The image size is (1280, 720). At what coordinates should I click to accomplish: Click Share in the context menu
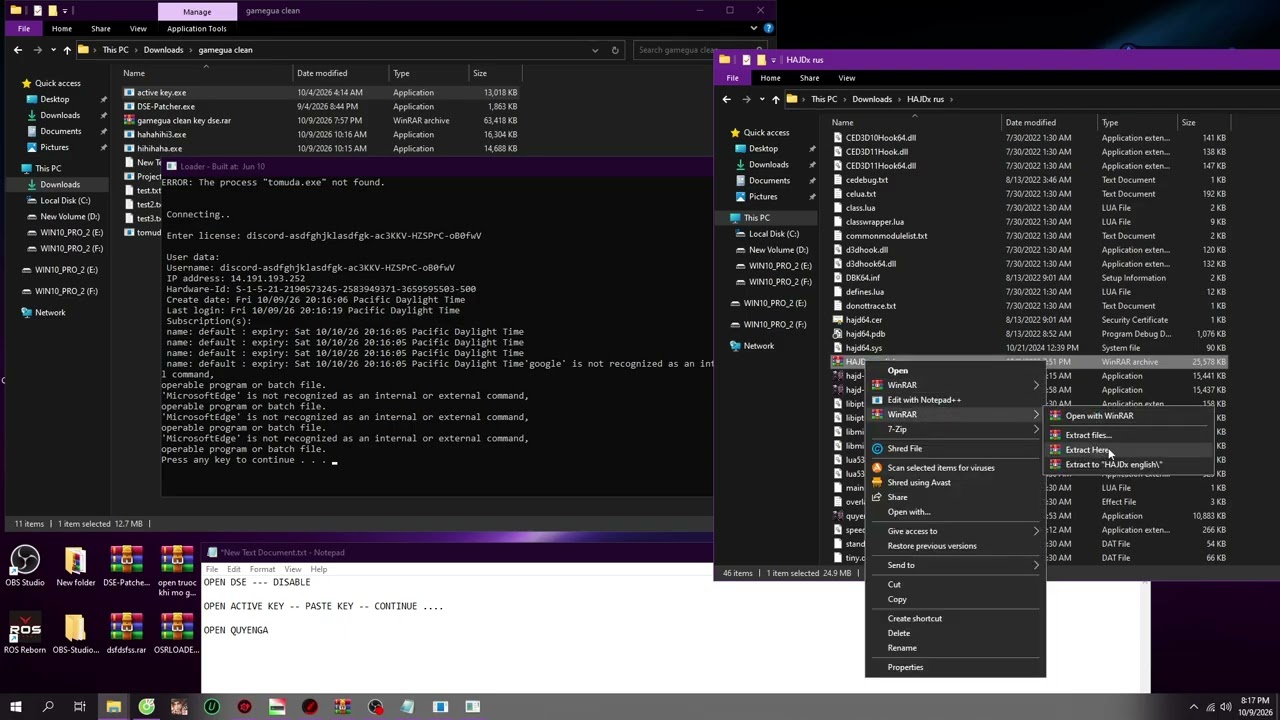tap(897, 498)
